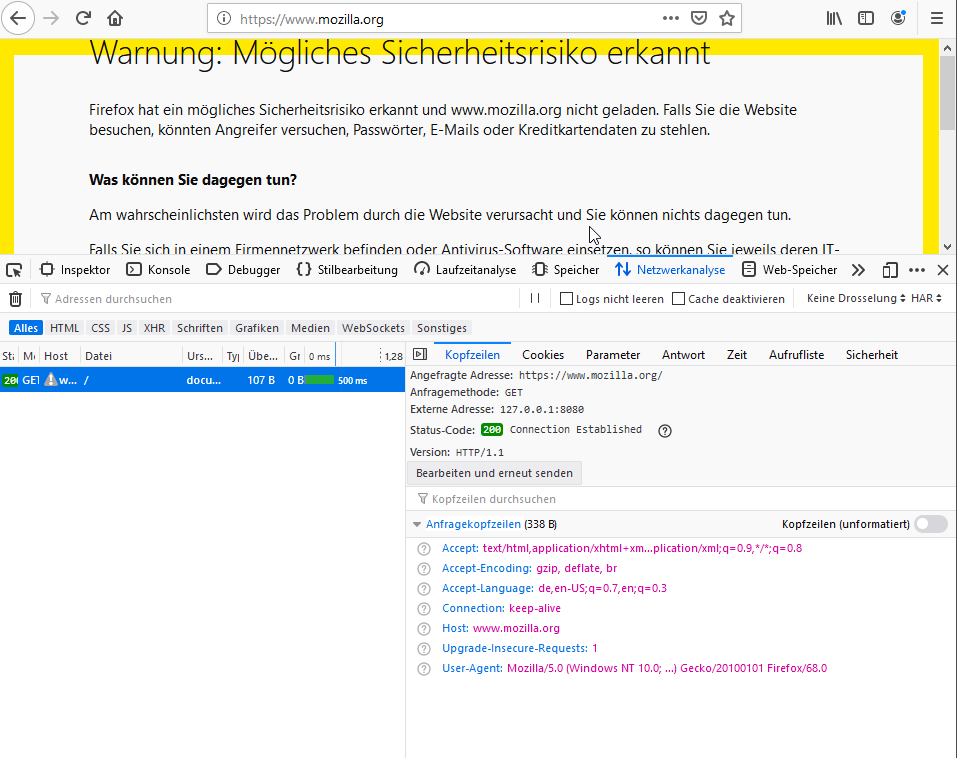Open the Keine Drosselung throttling dropdown
The width and height of the screenshot is (957, 758).
click(x=856, y=298)
